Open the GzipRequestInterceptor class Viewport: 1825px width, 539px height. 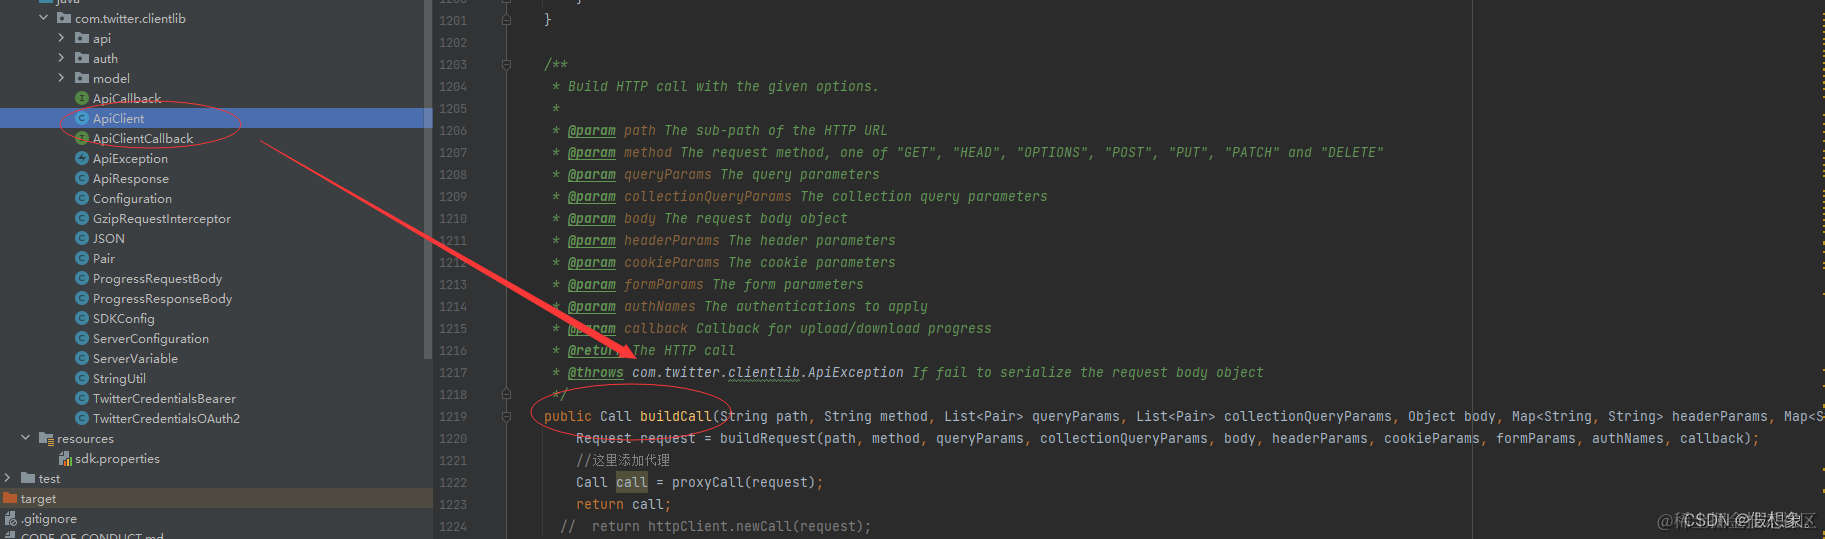(162, 218)
